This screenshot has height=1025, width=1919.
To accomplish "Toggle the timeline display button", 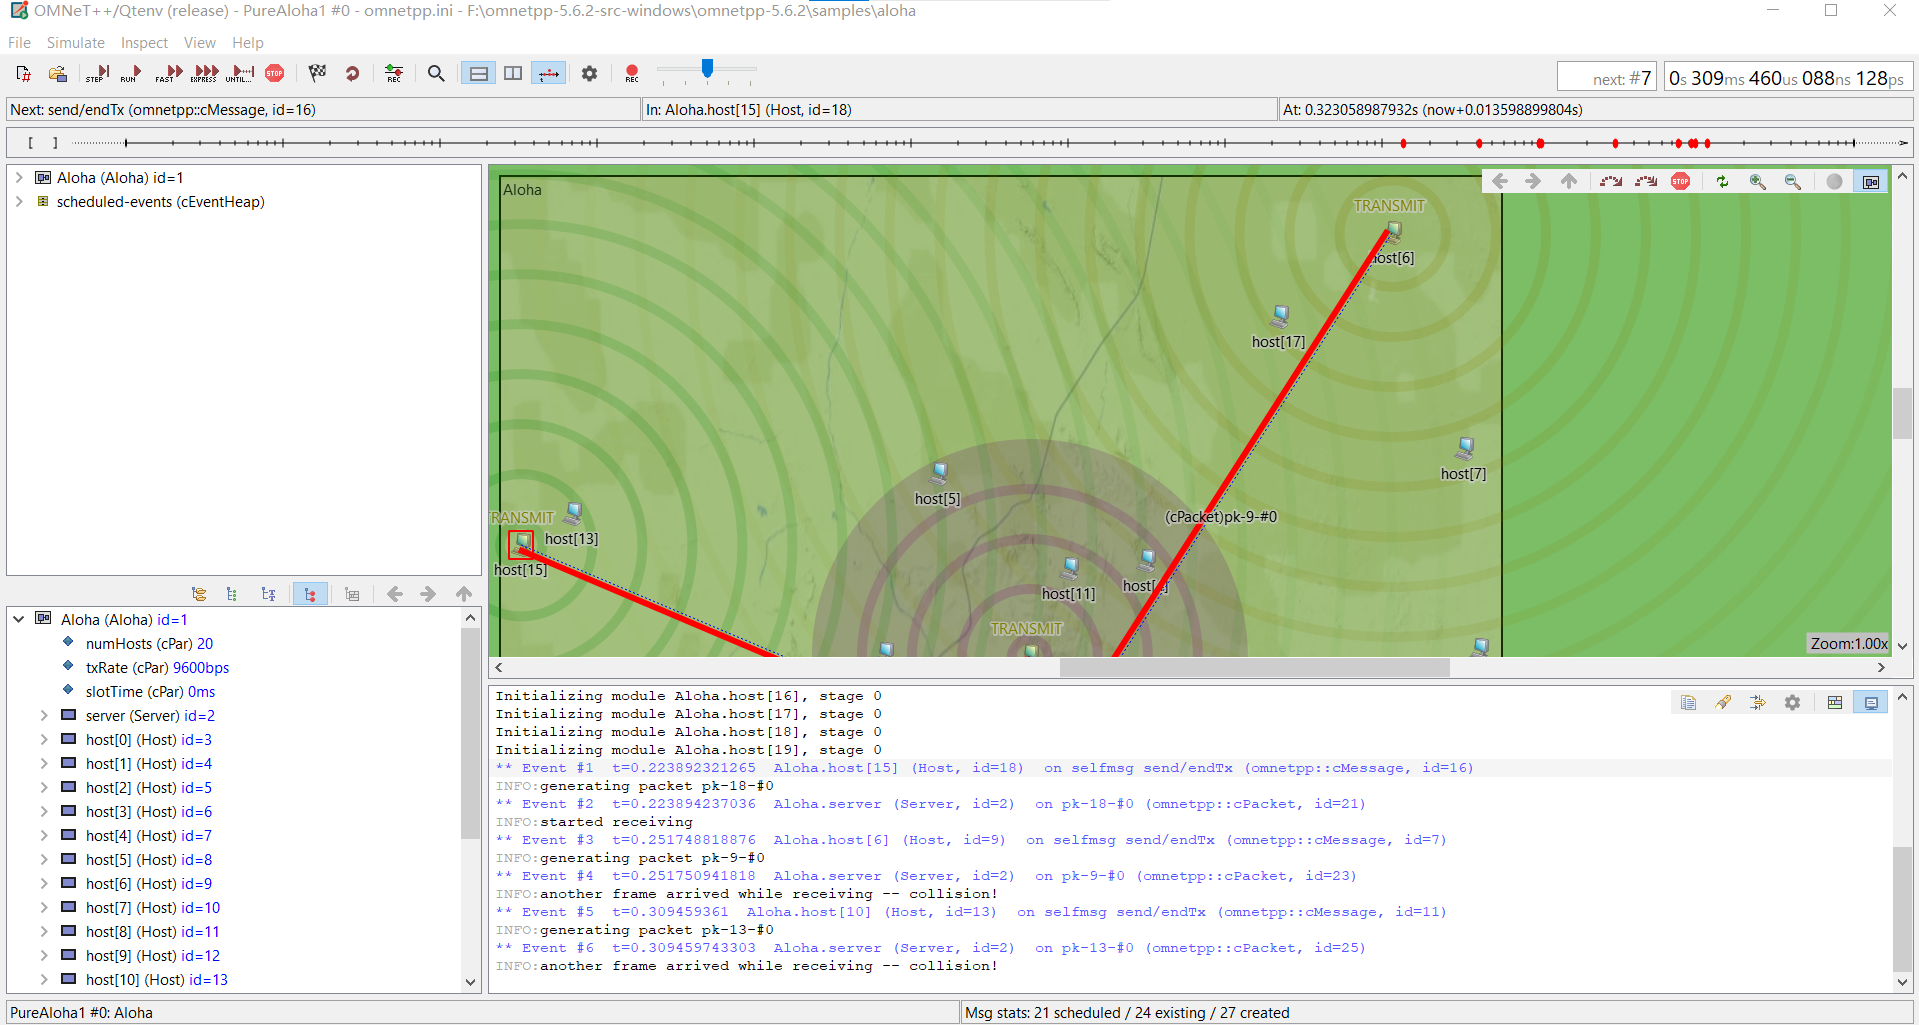I will pos(548,73).
